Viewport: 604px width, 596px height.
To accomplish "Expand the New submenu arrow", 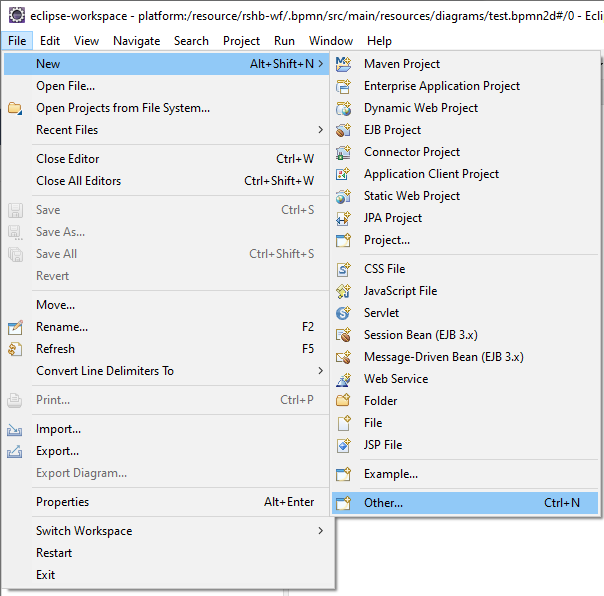I will click(320, 64).
